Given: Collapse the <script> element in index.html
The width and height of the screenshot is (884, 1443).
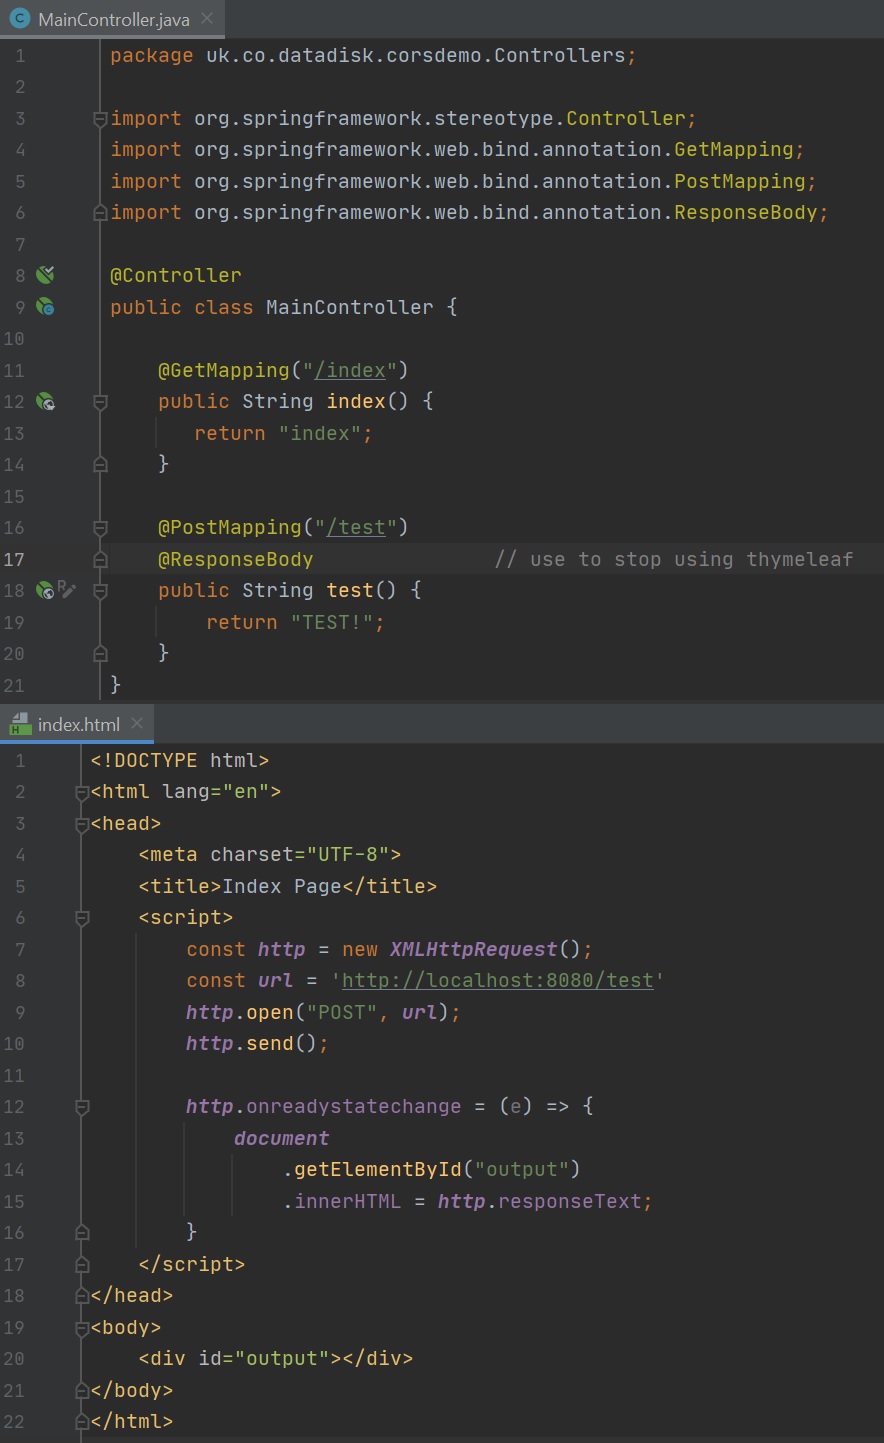Looking at the screenshot, I should (x=82, y=918).
